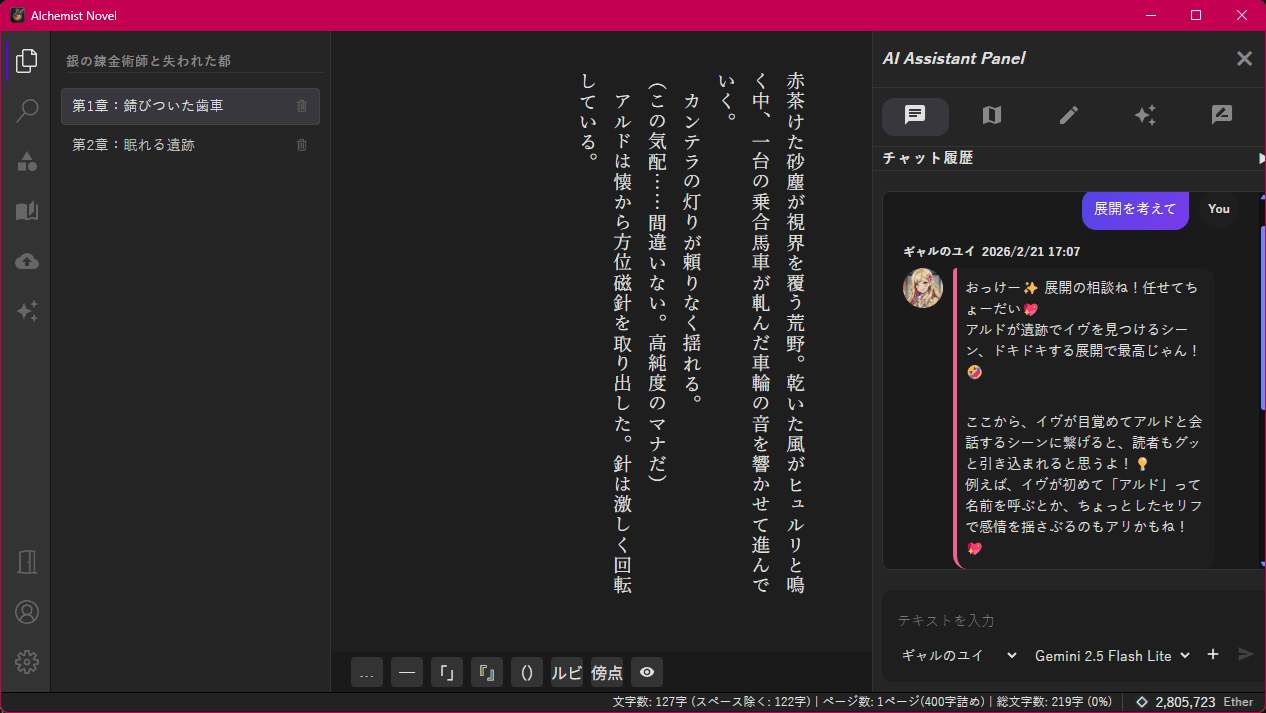This screenshot has height=713, width=1266.
Task: Open the search tool in the left sidebar
Action: [x=27, y=110]
